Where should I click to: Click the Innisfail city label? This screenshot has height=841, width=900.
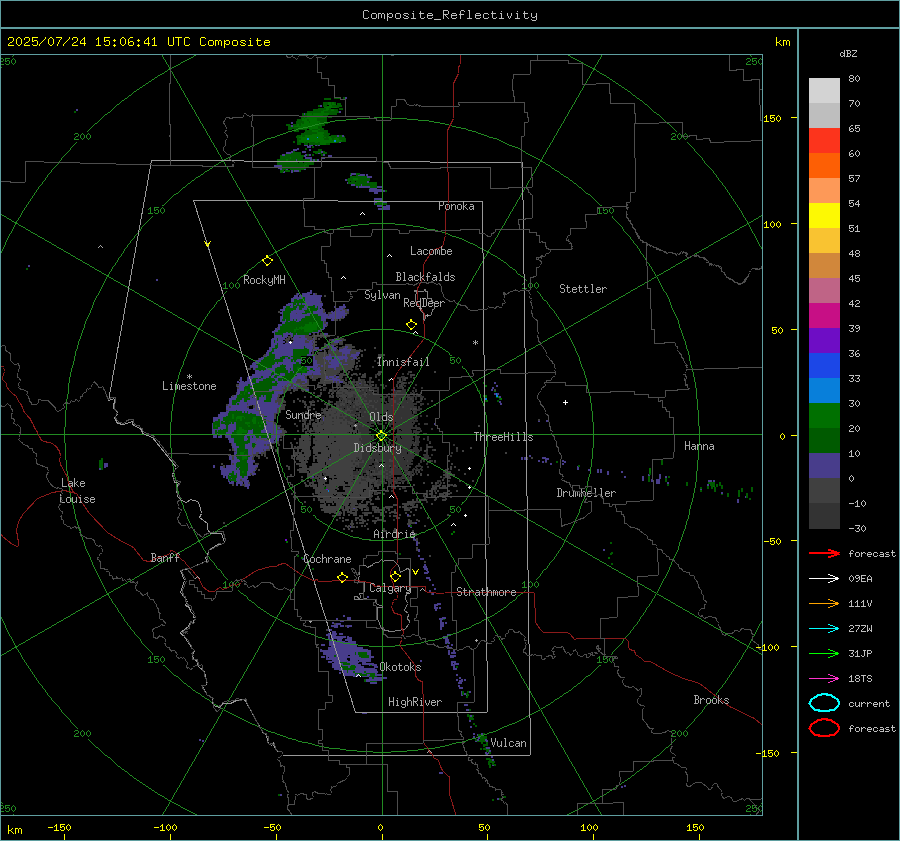click(x=403, y=362)
